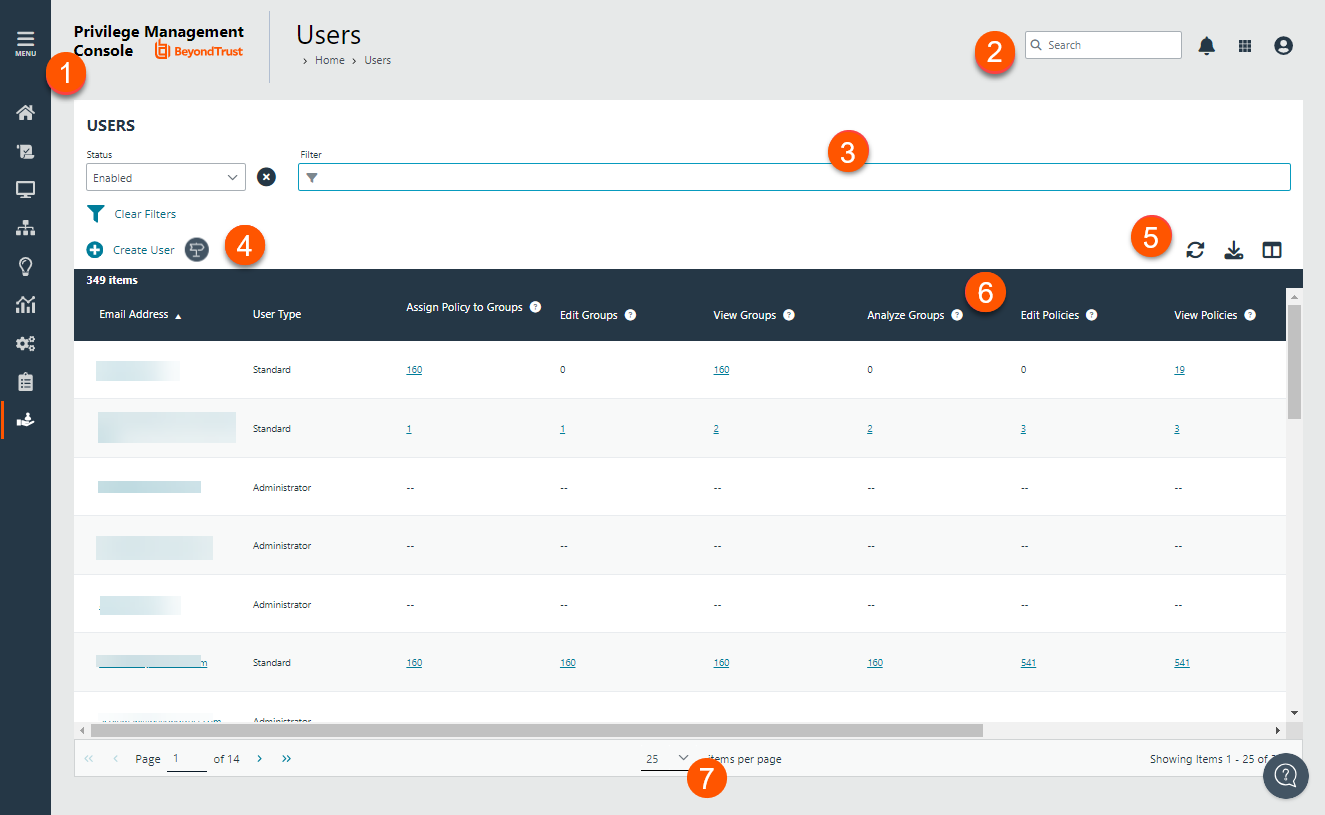1325x815 pixels.
Task: Open the apps grid icon
Action: tap(1245, 45)
